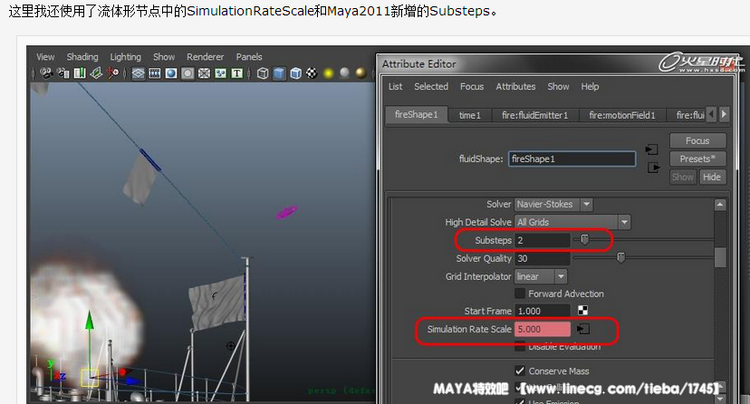The height and width of the screenshot is (404, 750).
Task: Click the connection icon next to Simulation Rate Scale
Action: click(x=584, y=329)
